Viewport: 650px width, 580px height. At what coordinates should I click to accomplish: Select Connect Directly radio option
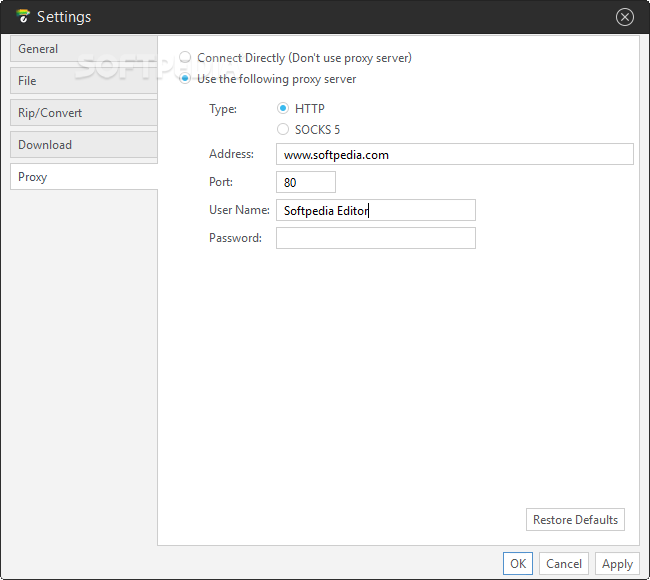185,57
